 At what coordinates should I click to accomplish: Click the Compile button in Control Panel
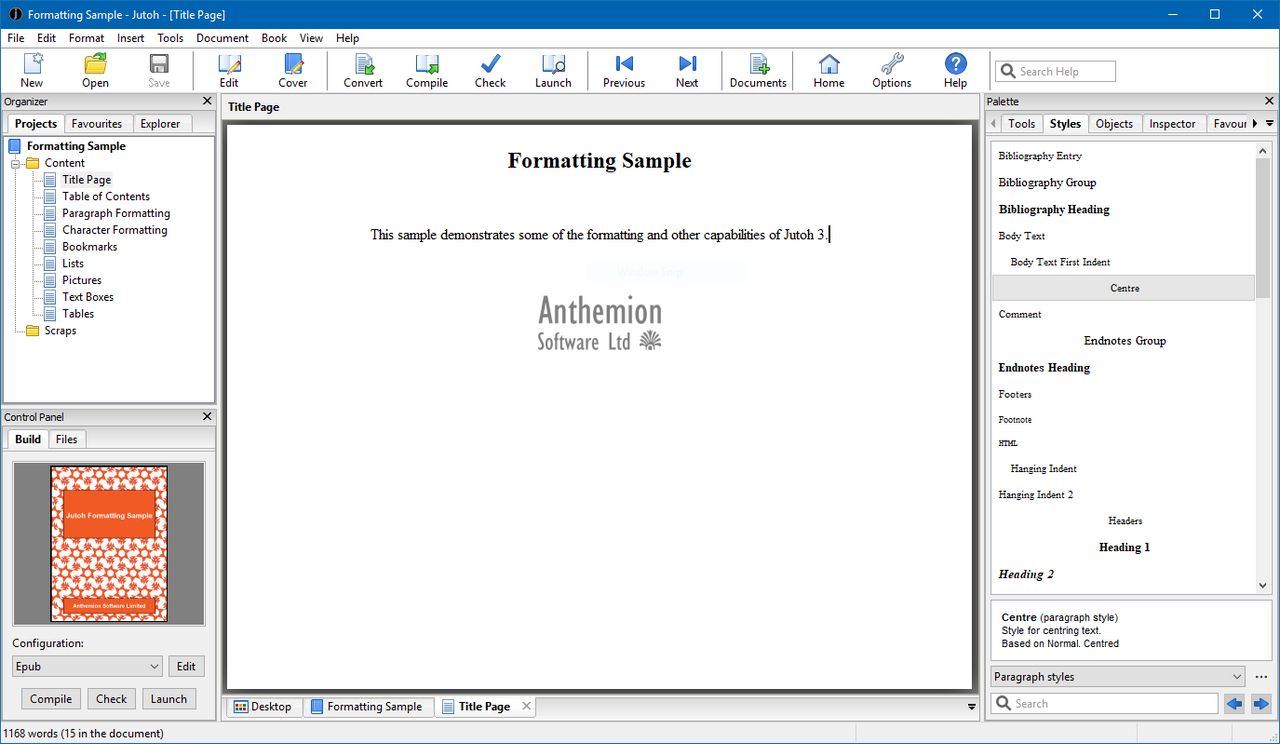pyautogui.click(x=51, y=699)
